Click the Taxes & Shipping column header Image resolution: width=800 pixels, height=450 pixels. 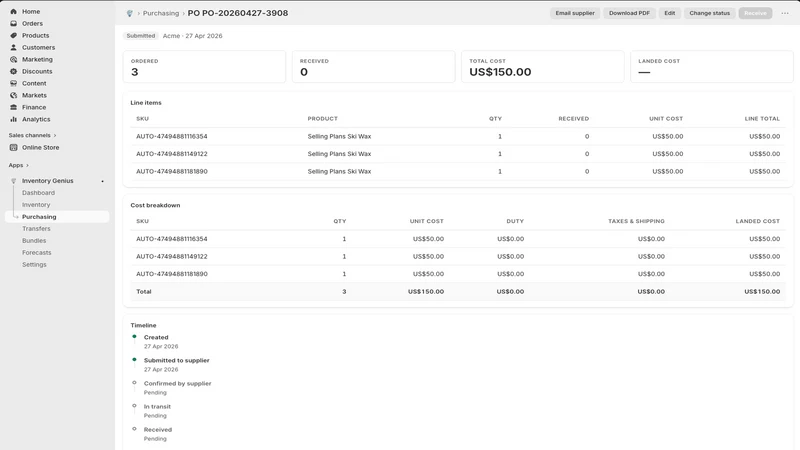coord(636,221)
